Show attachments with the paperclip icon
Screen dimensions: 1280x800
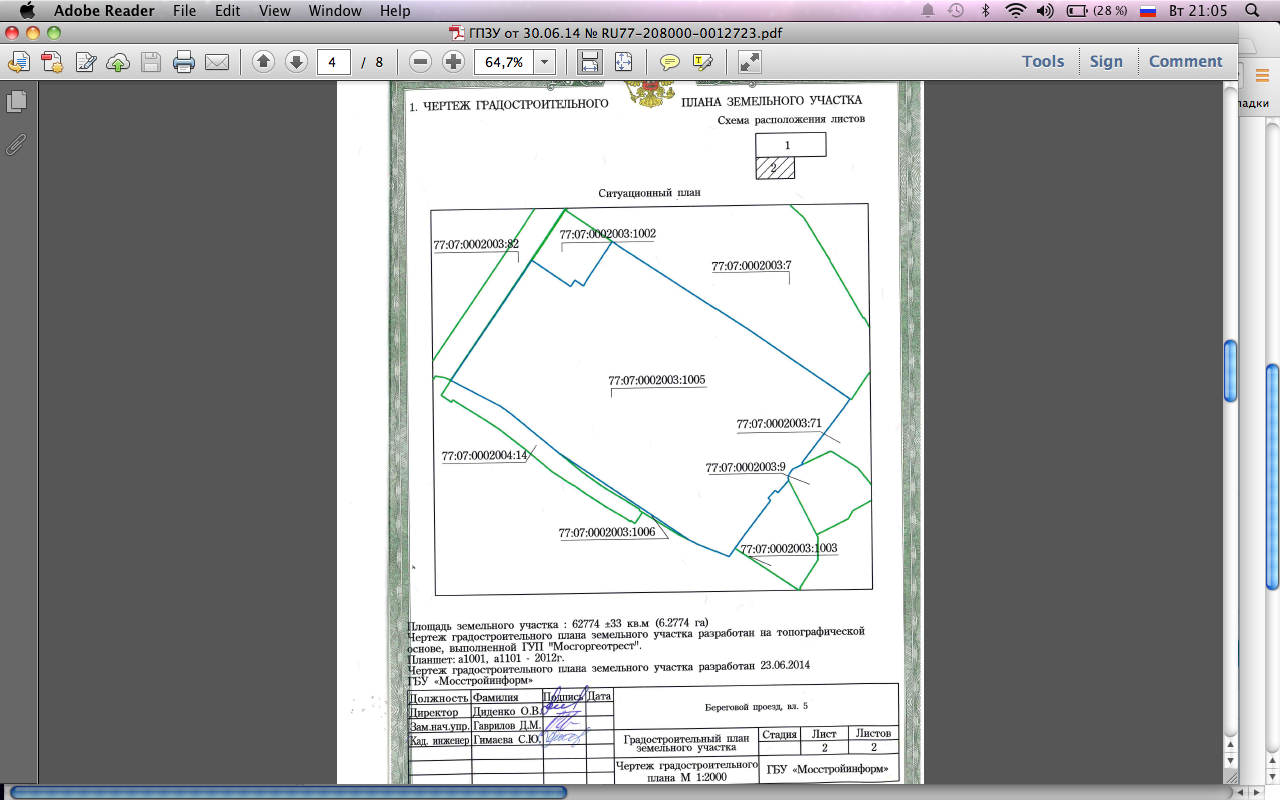pos(16,143)
